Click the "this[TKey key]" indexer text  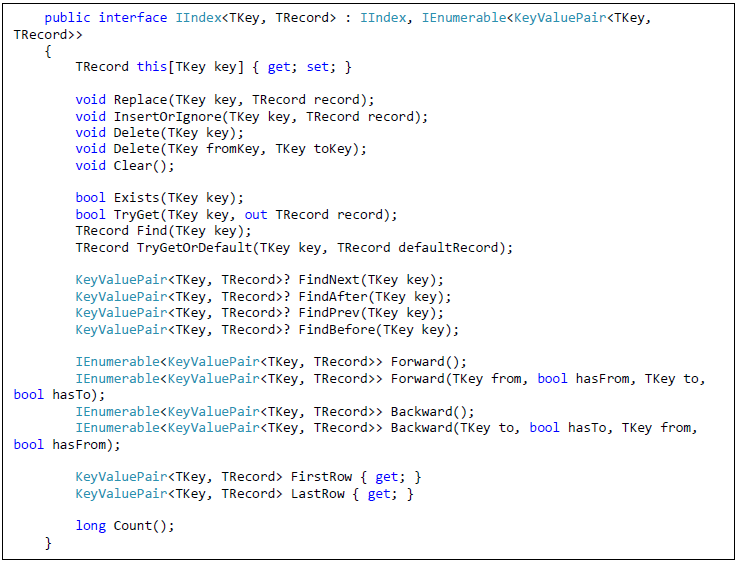tap(190, 67)
